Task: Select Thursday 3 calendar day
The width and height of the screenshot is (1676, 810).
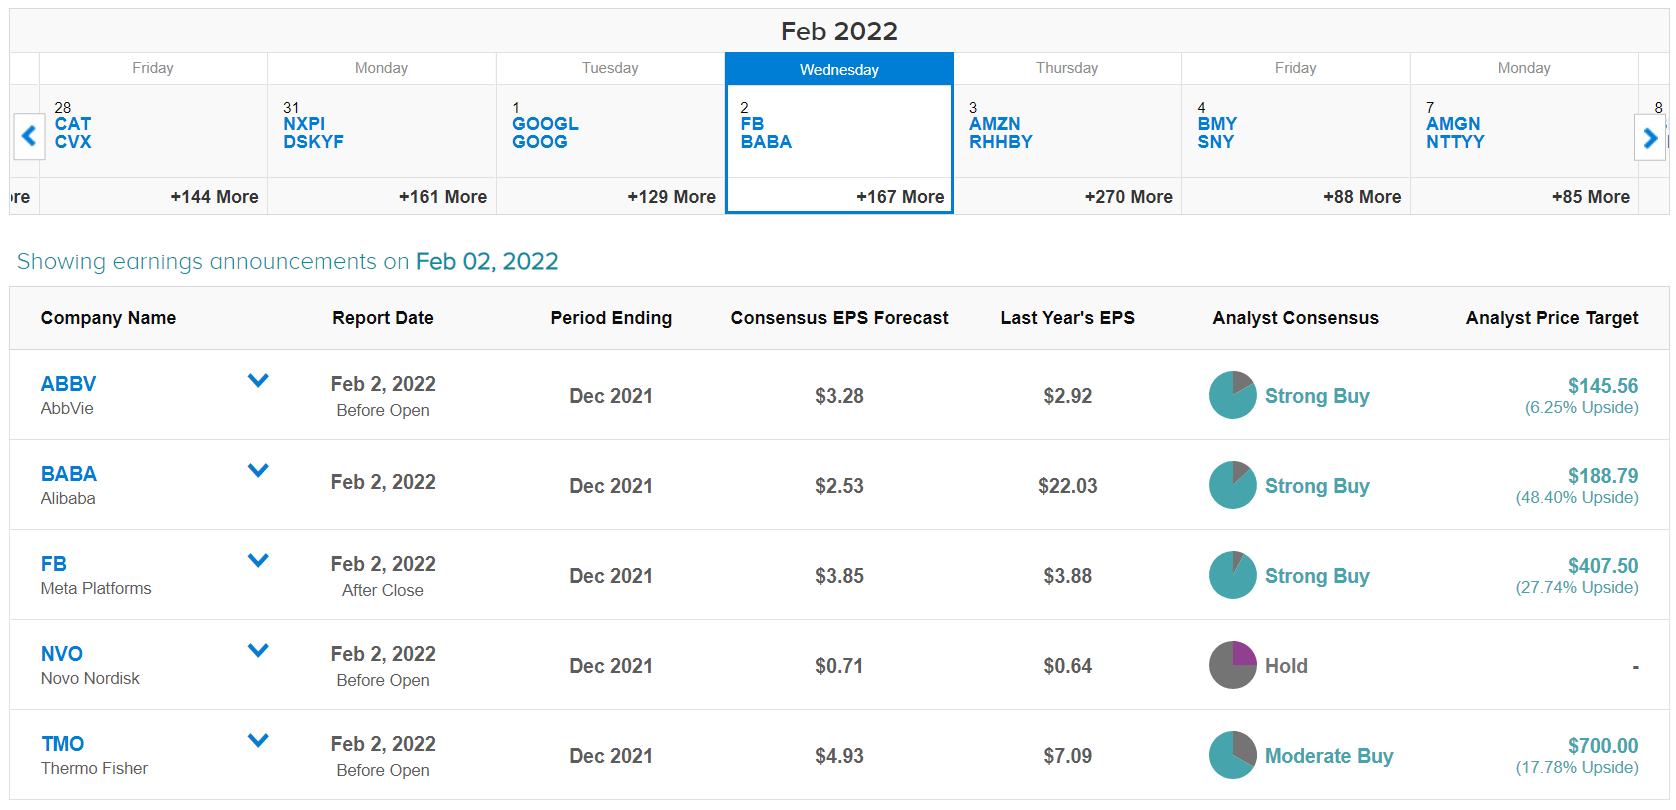Action: 1067,133
